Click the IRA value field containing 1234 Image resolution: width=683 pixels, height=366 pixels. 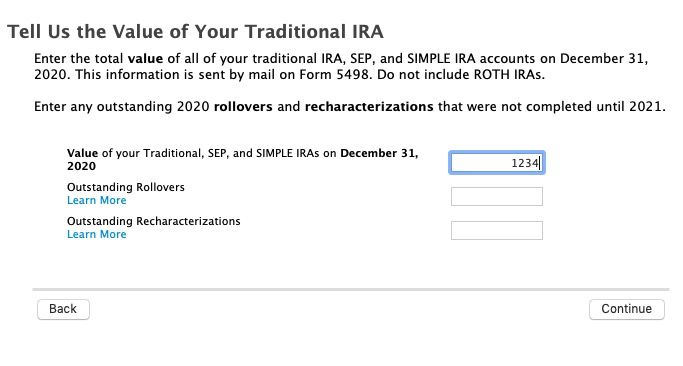pyautogui.click(x=497, y=163)
